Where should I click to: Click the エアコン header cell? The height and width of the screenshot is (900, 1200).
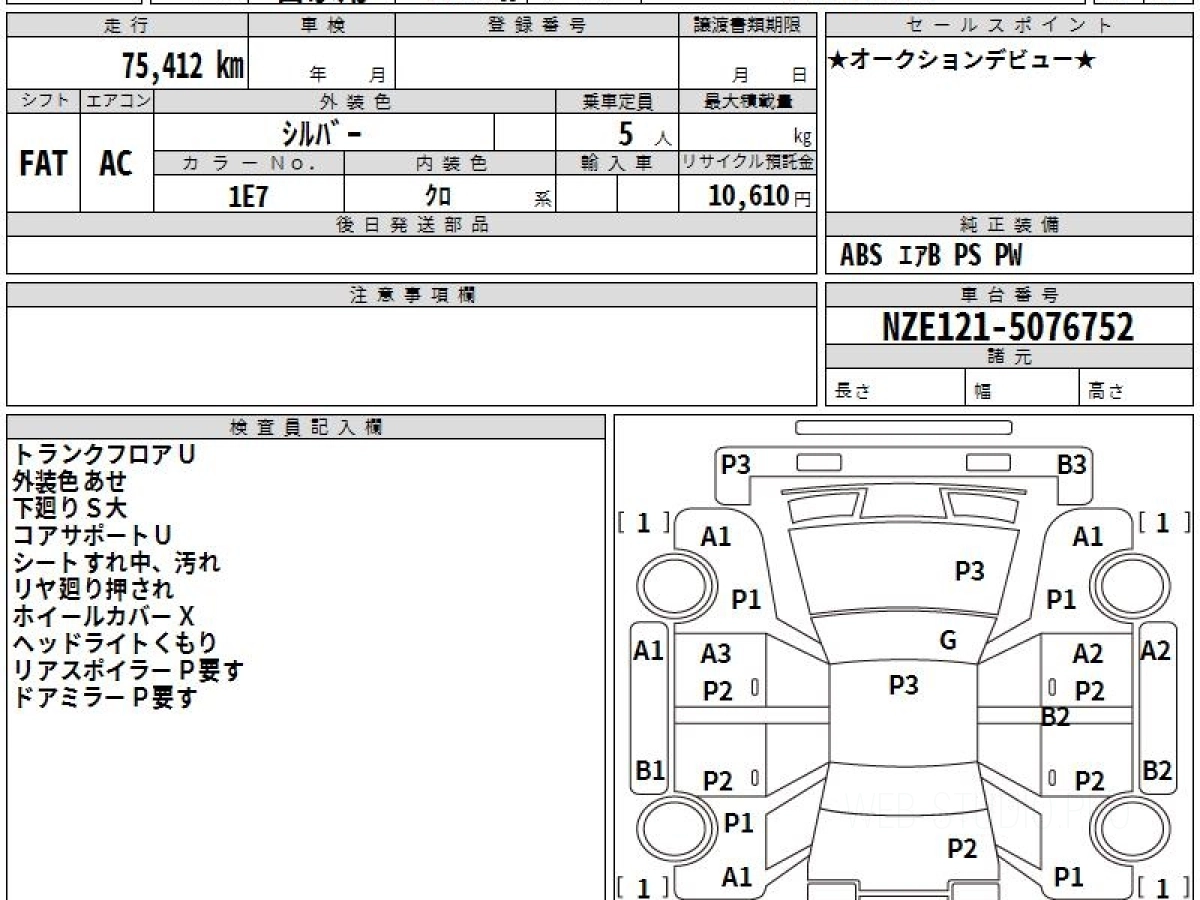point(117,101)
